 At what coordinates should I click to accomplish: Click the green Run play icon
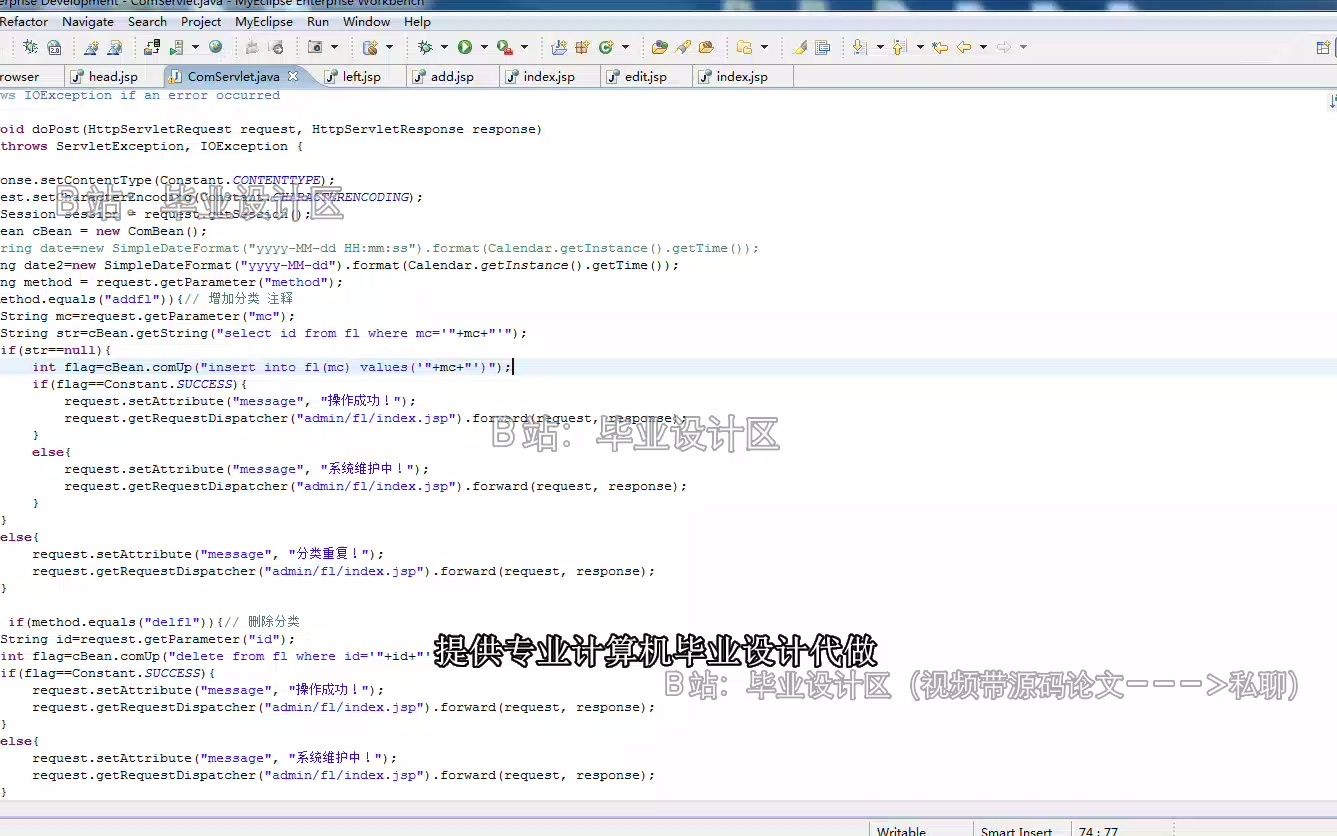click(x=465, y=47)
